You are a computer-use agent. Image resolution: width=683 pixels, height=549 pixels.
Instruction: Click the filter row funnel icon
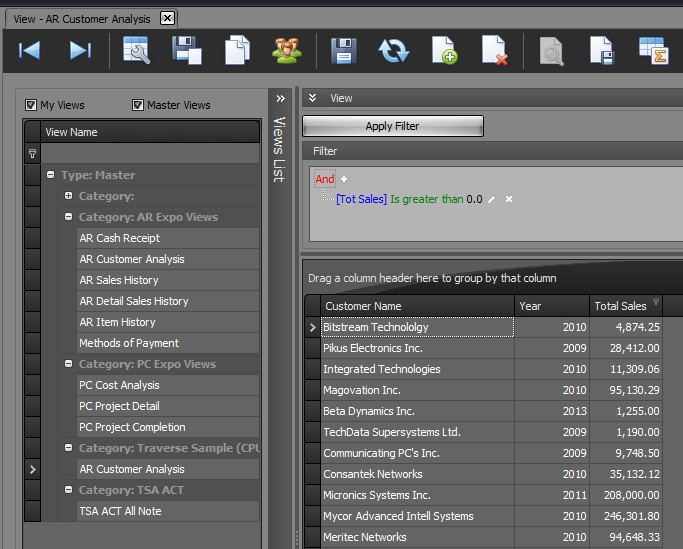pyautogui.click(x=32, y=153)
